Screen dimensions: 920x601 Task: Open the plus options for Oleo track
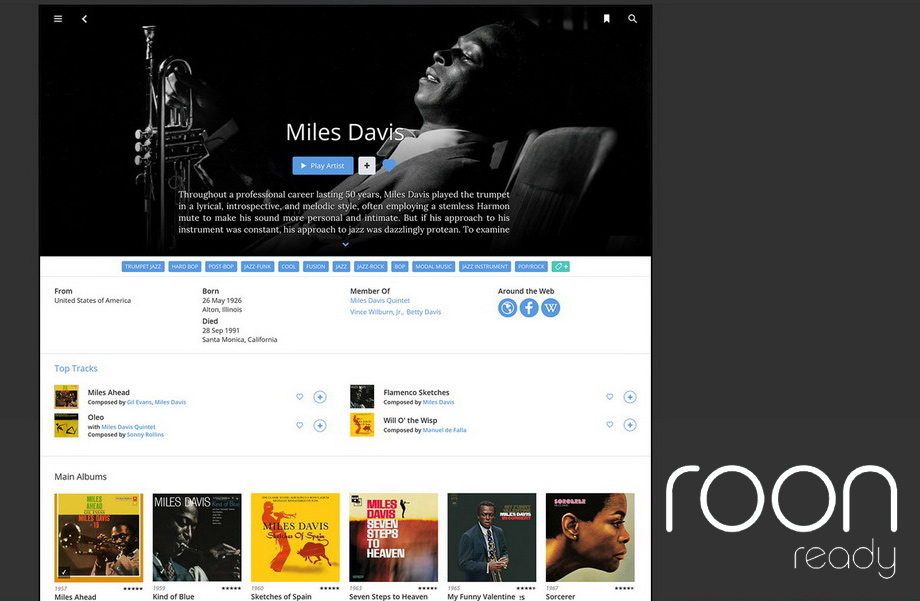(320, 425)
